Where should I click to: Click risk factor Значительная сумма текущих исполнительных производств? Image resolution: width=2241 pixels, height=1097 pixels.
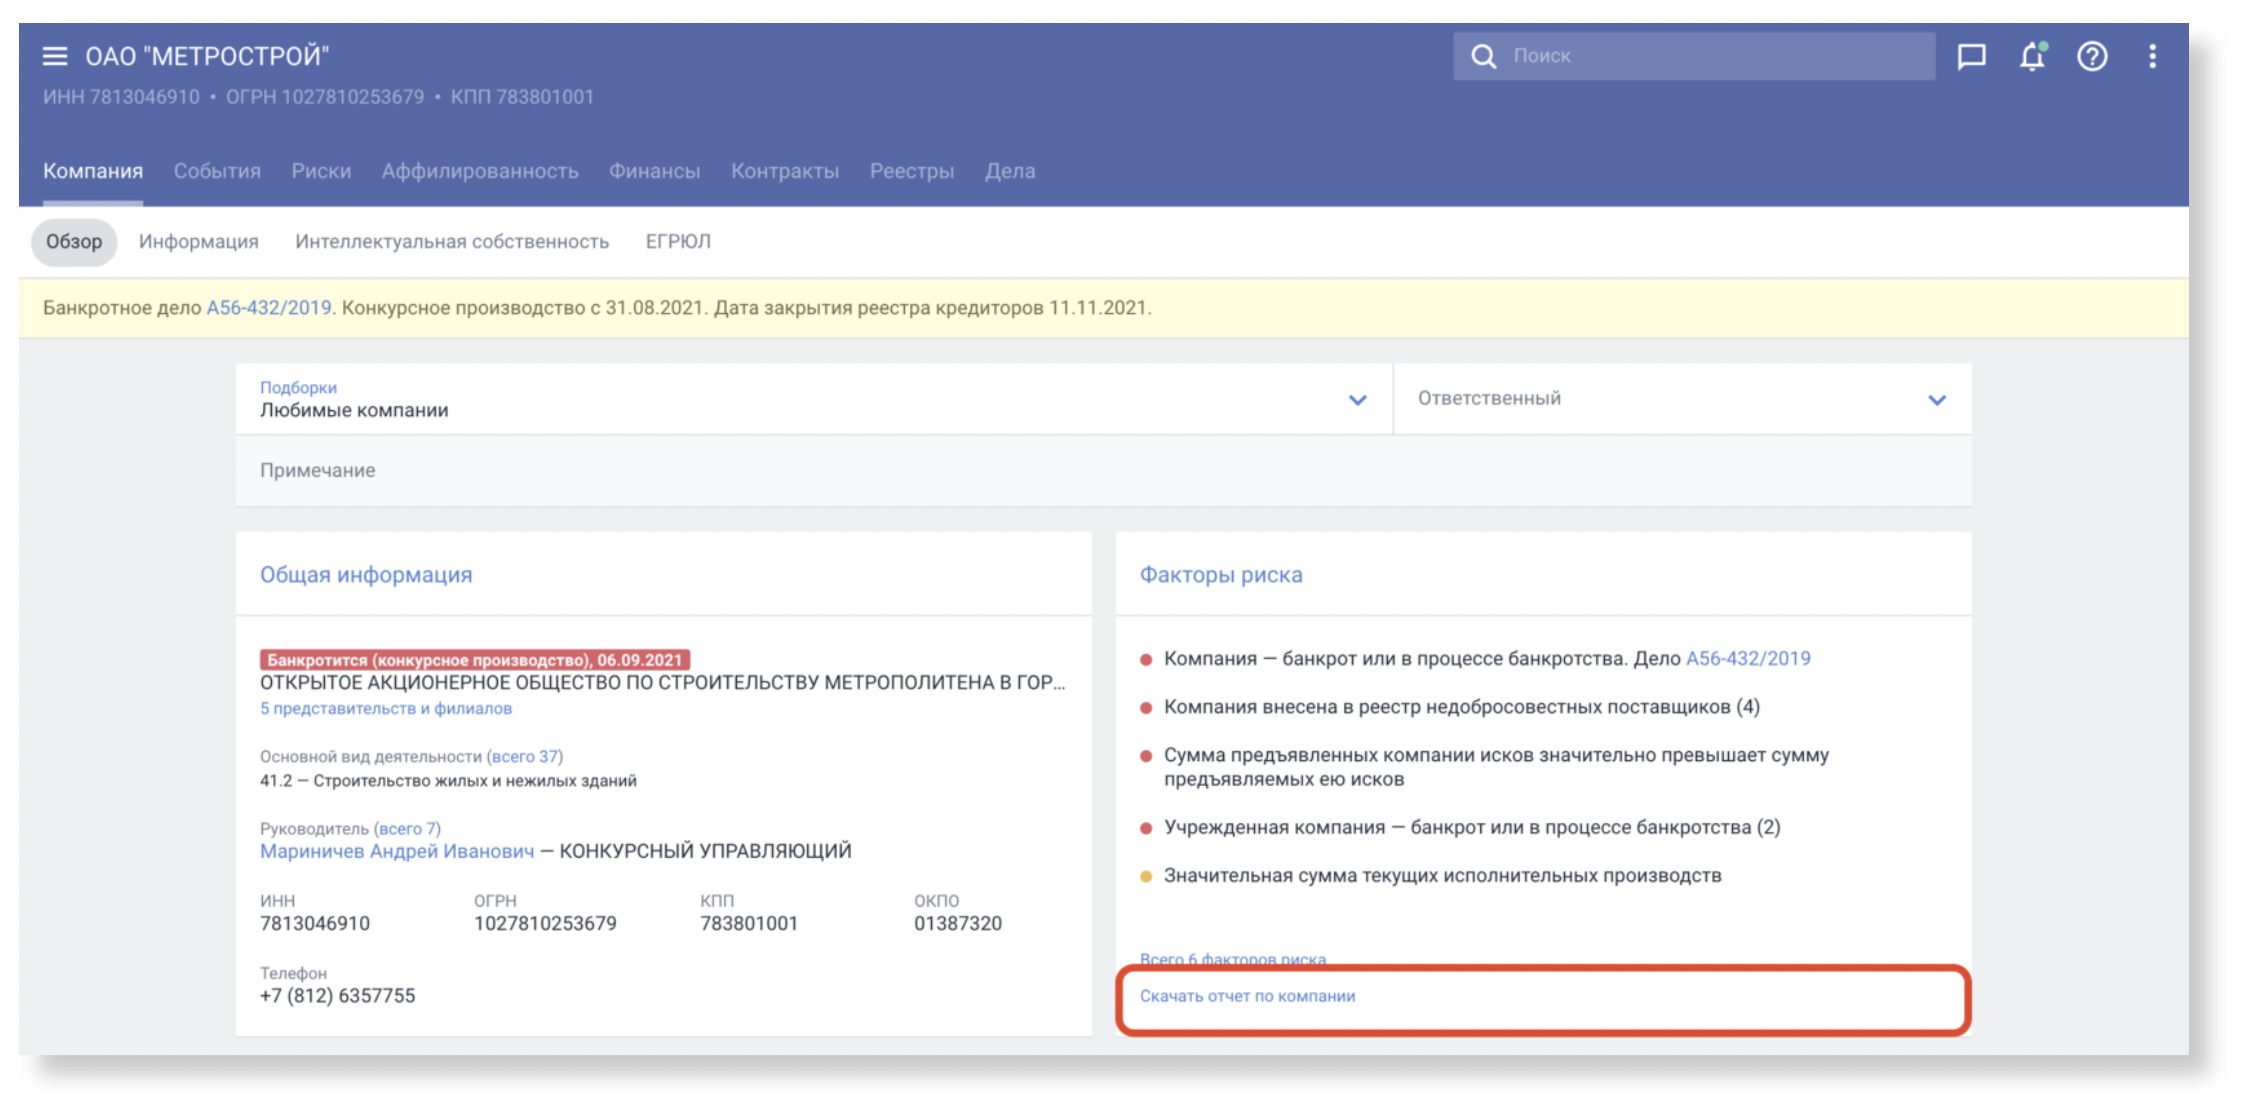[x=1443, y=876]
